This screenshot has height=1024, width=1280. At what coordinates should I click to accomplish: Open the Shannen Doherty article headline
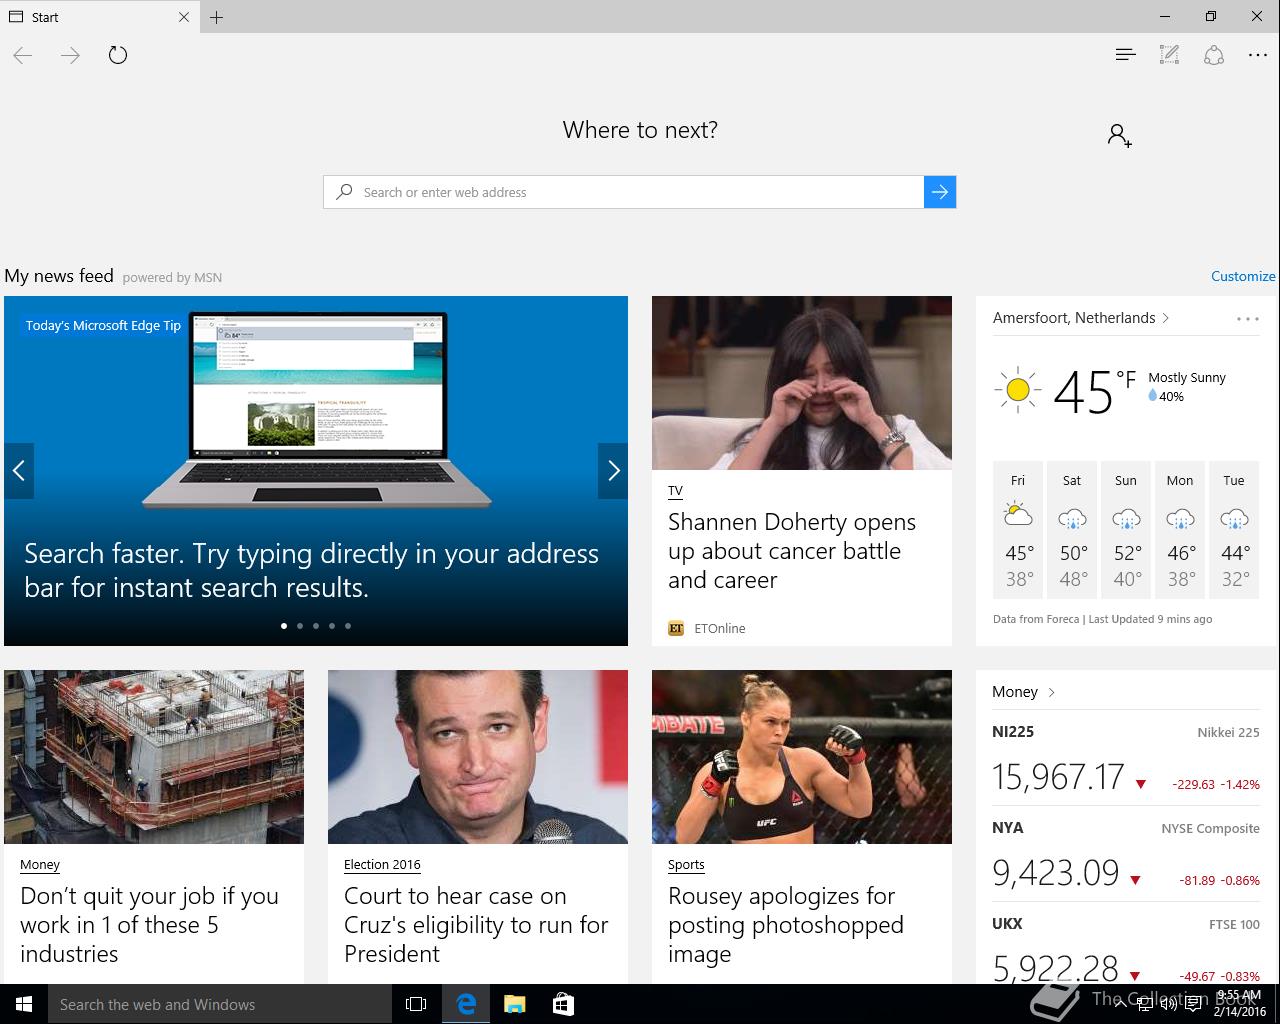coord(792,551)
